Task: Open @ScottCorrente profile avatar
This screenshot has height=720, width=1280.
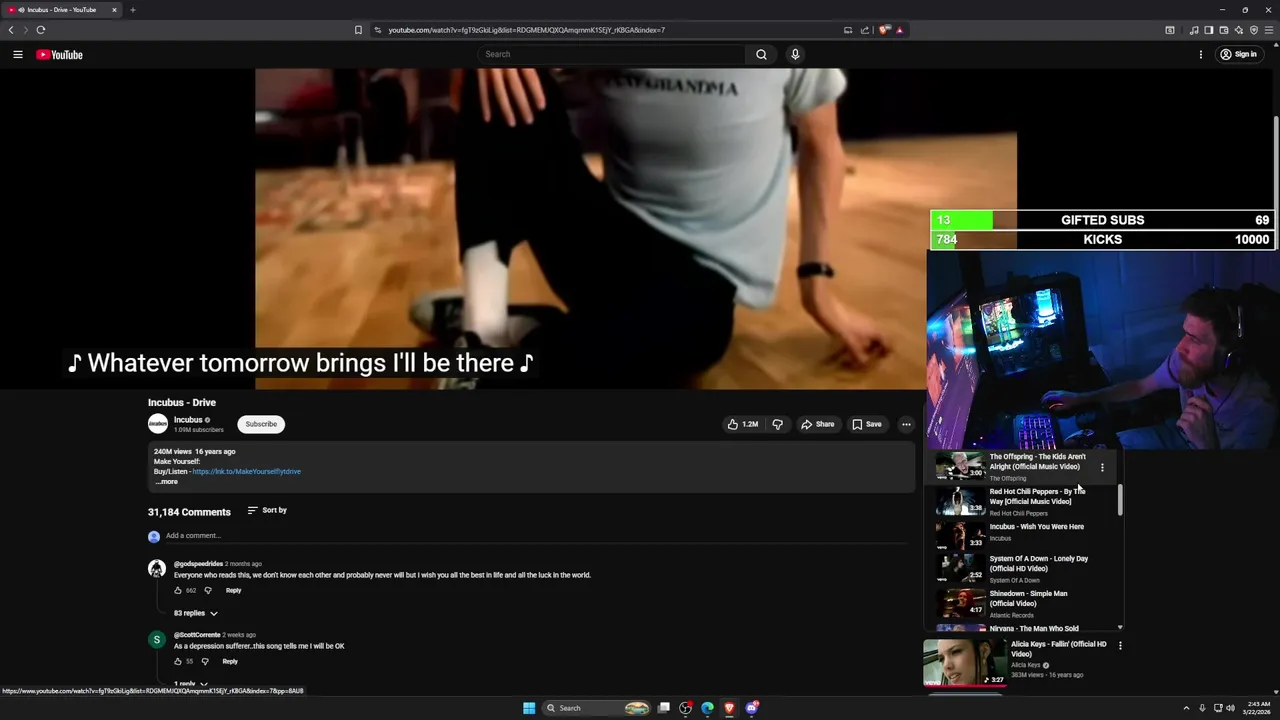Action: (157, 640)
